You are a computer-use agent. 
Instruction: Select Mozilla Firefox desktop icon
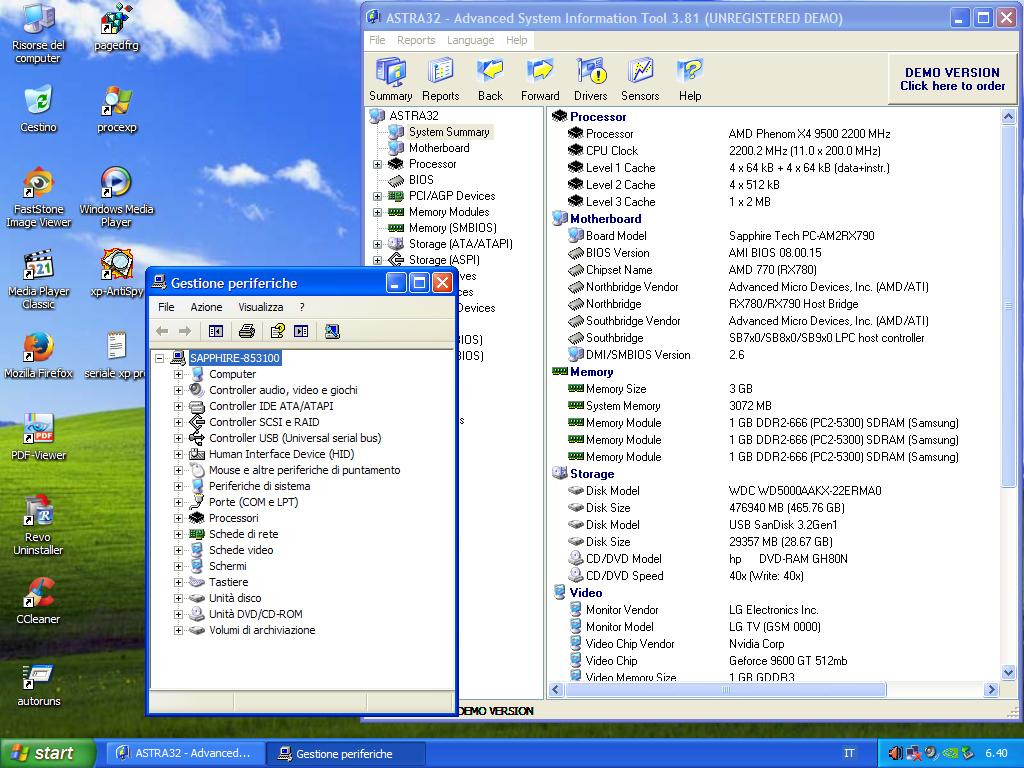tap(38, 355)
